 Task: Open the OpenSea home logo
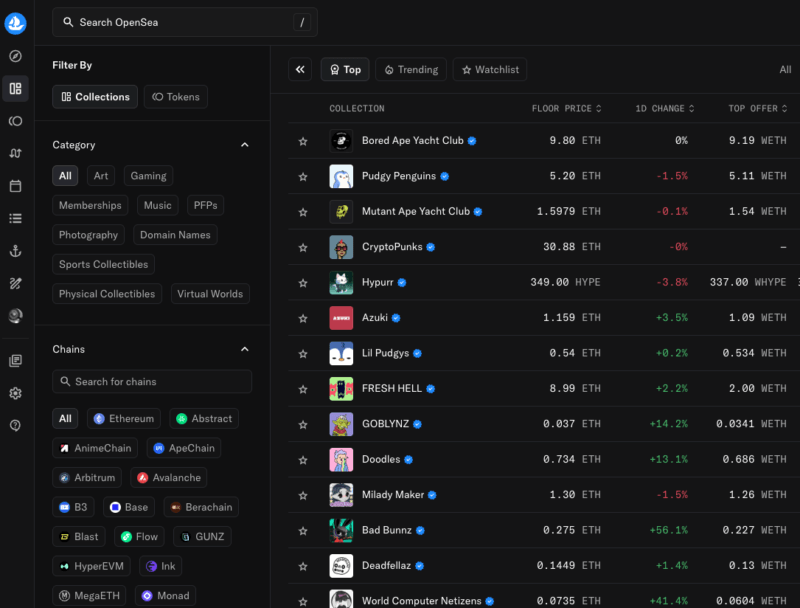(x=15, y=23)
